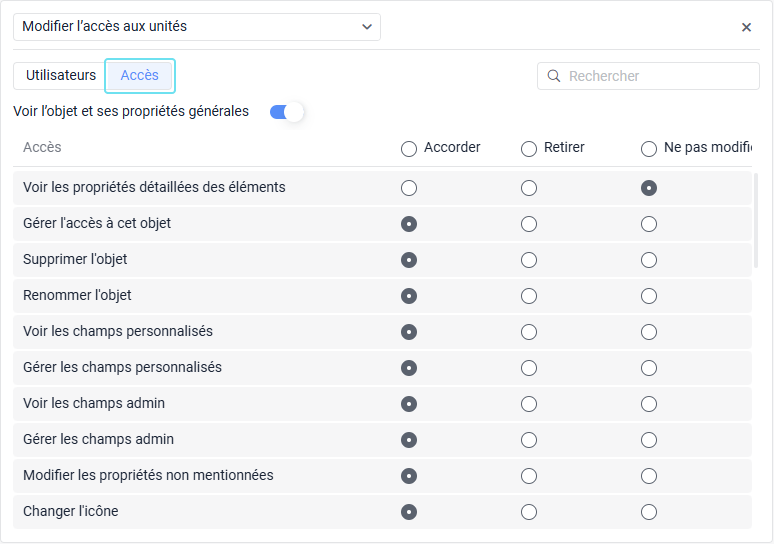Set Retirer for 'Changer l'icône'
This screenshot has width=774, height=544.
coord(529,512)
